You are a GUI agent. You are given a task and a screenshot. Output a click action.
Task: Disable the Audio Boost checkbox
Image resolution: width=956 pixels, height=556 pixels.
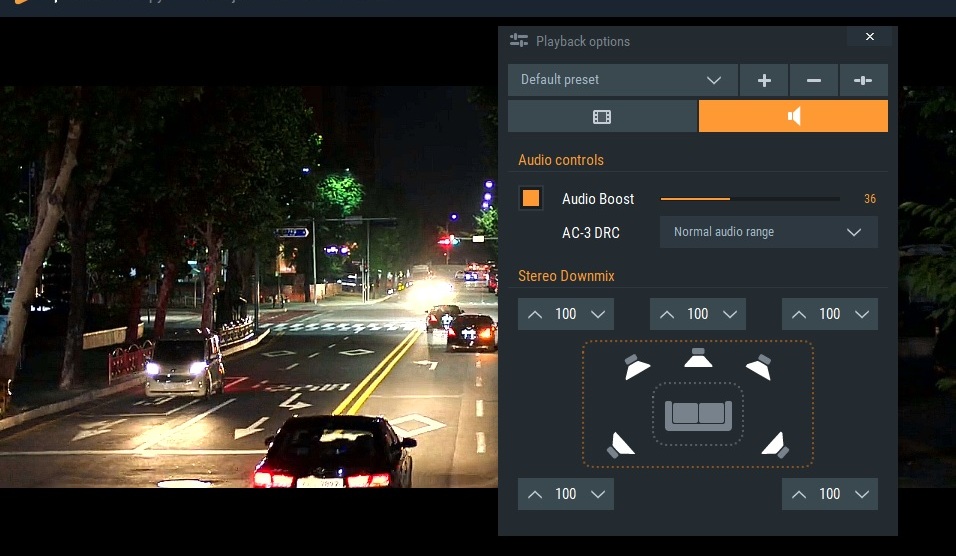[x=531, y=198]
